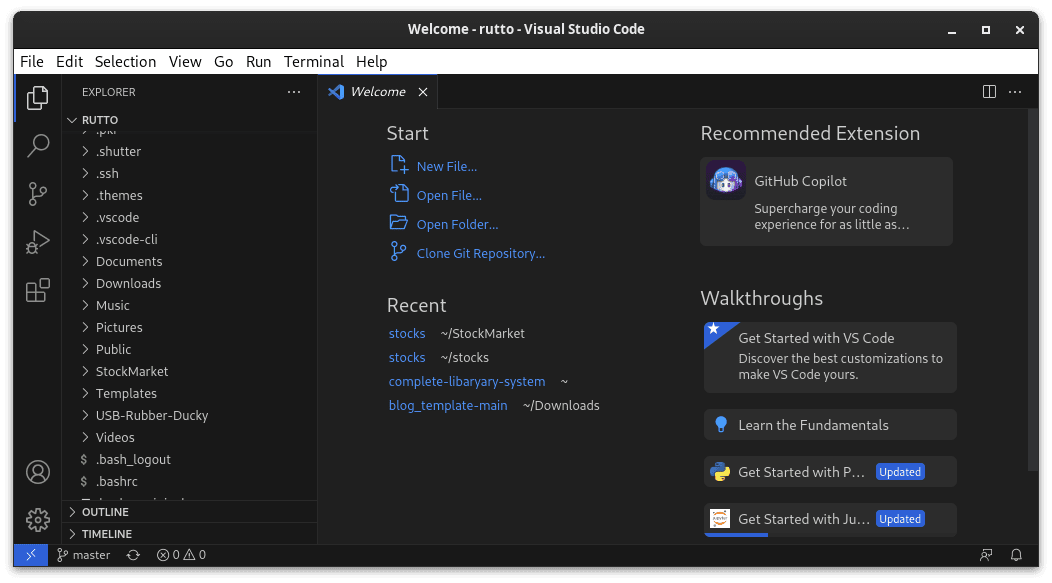This screenshot has width=1052, height=583.
Task: Open the Help menu
Action: (371, 62)
